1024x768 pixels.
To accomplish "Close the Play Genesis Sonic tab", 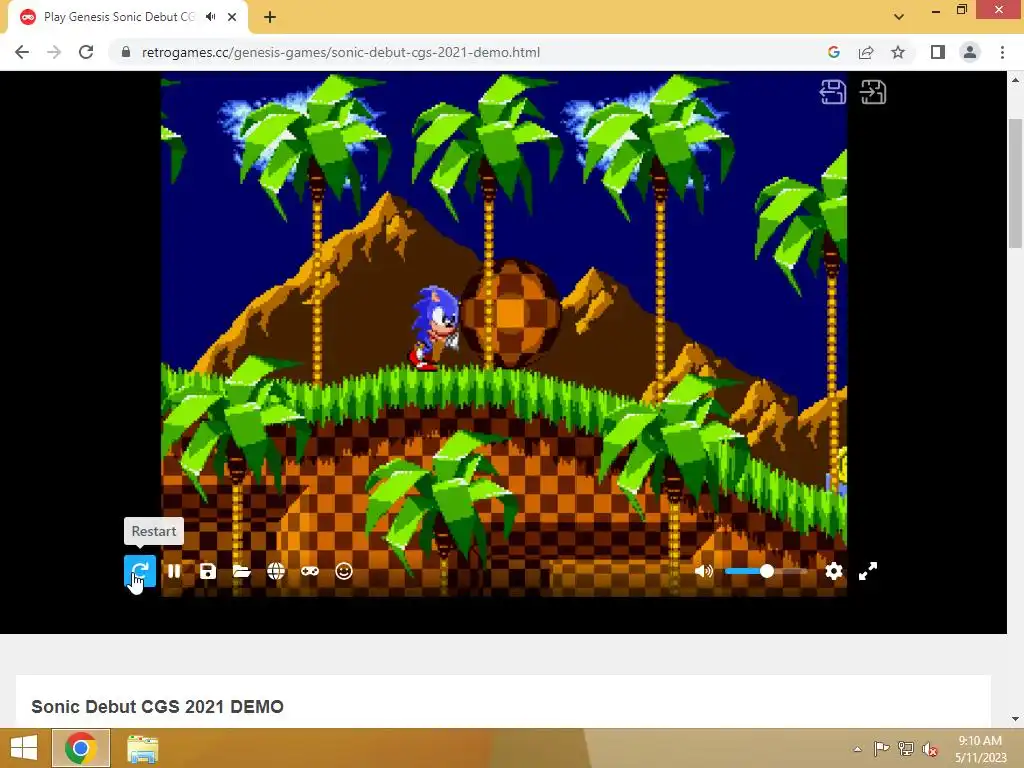I will (232, 17).
